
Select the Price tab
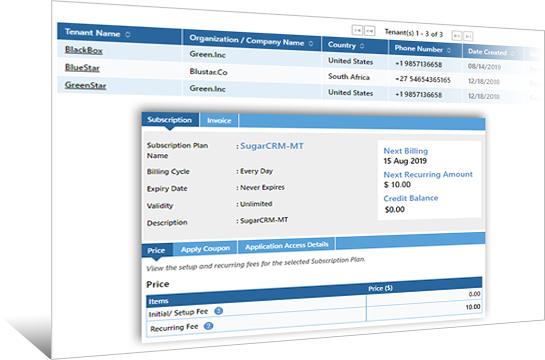[x=156, y=251]
